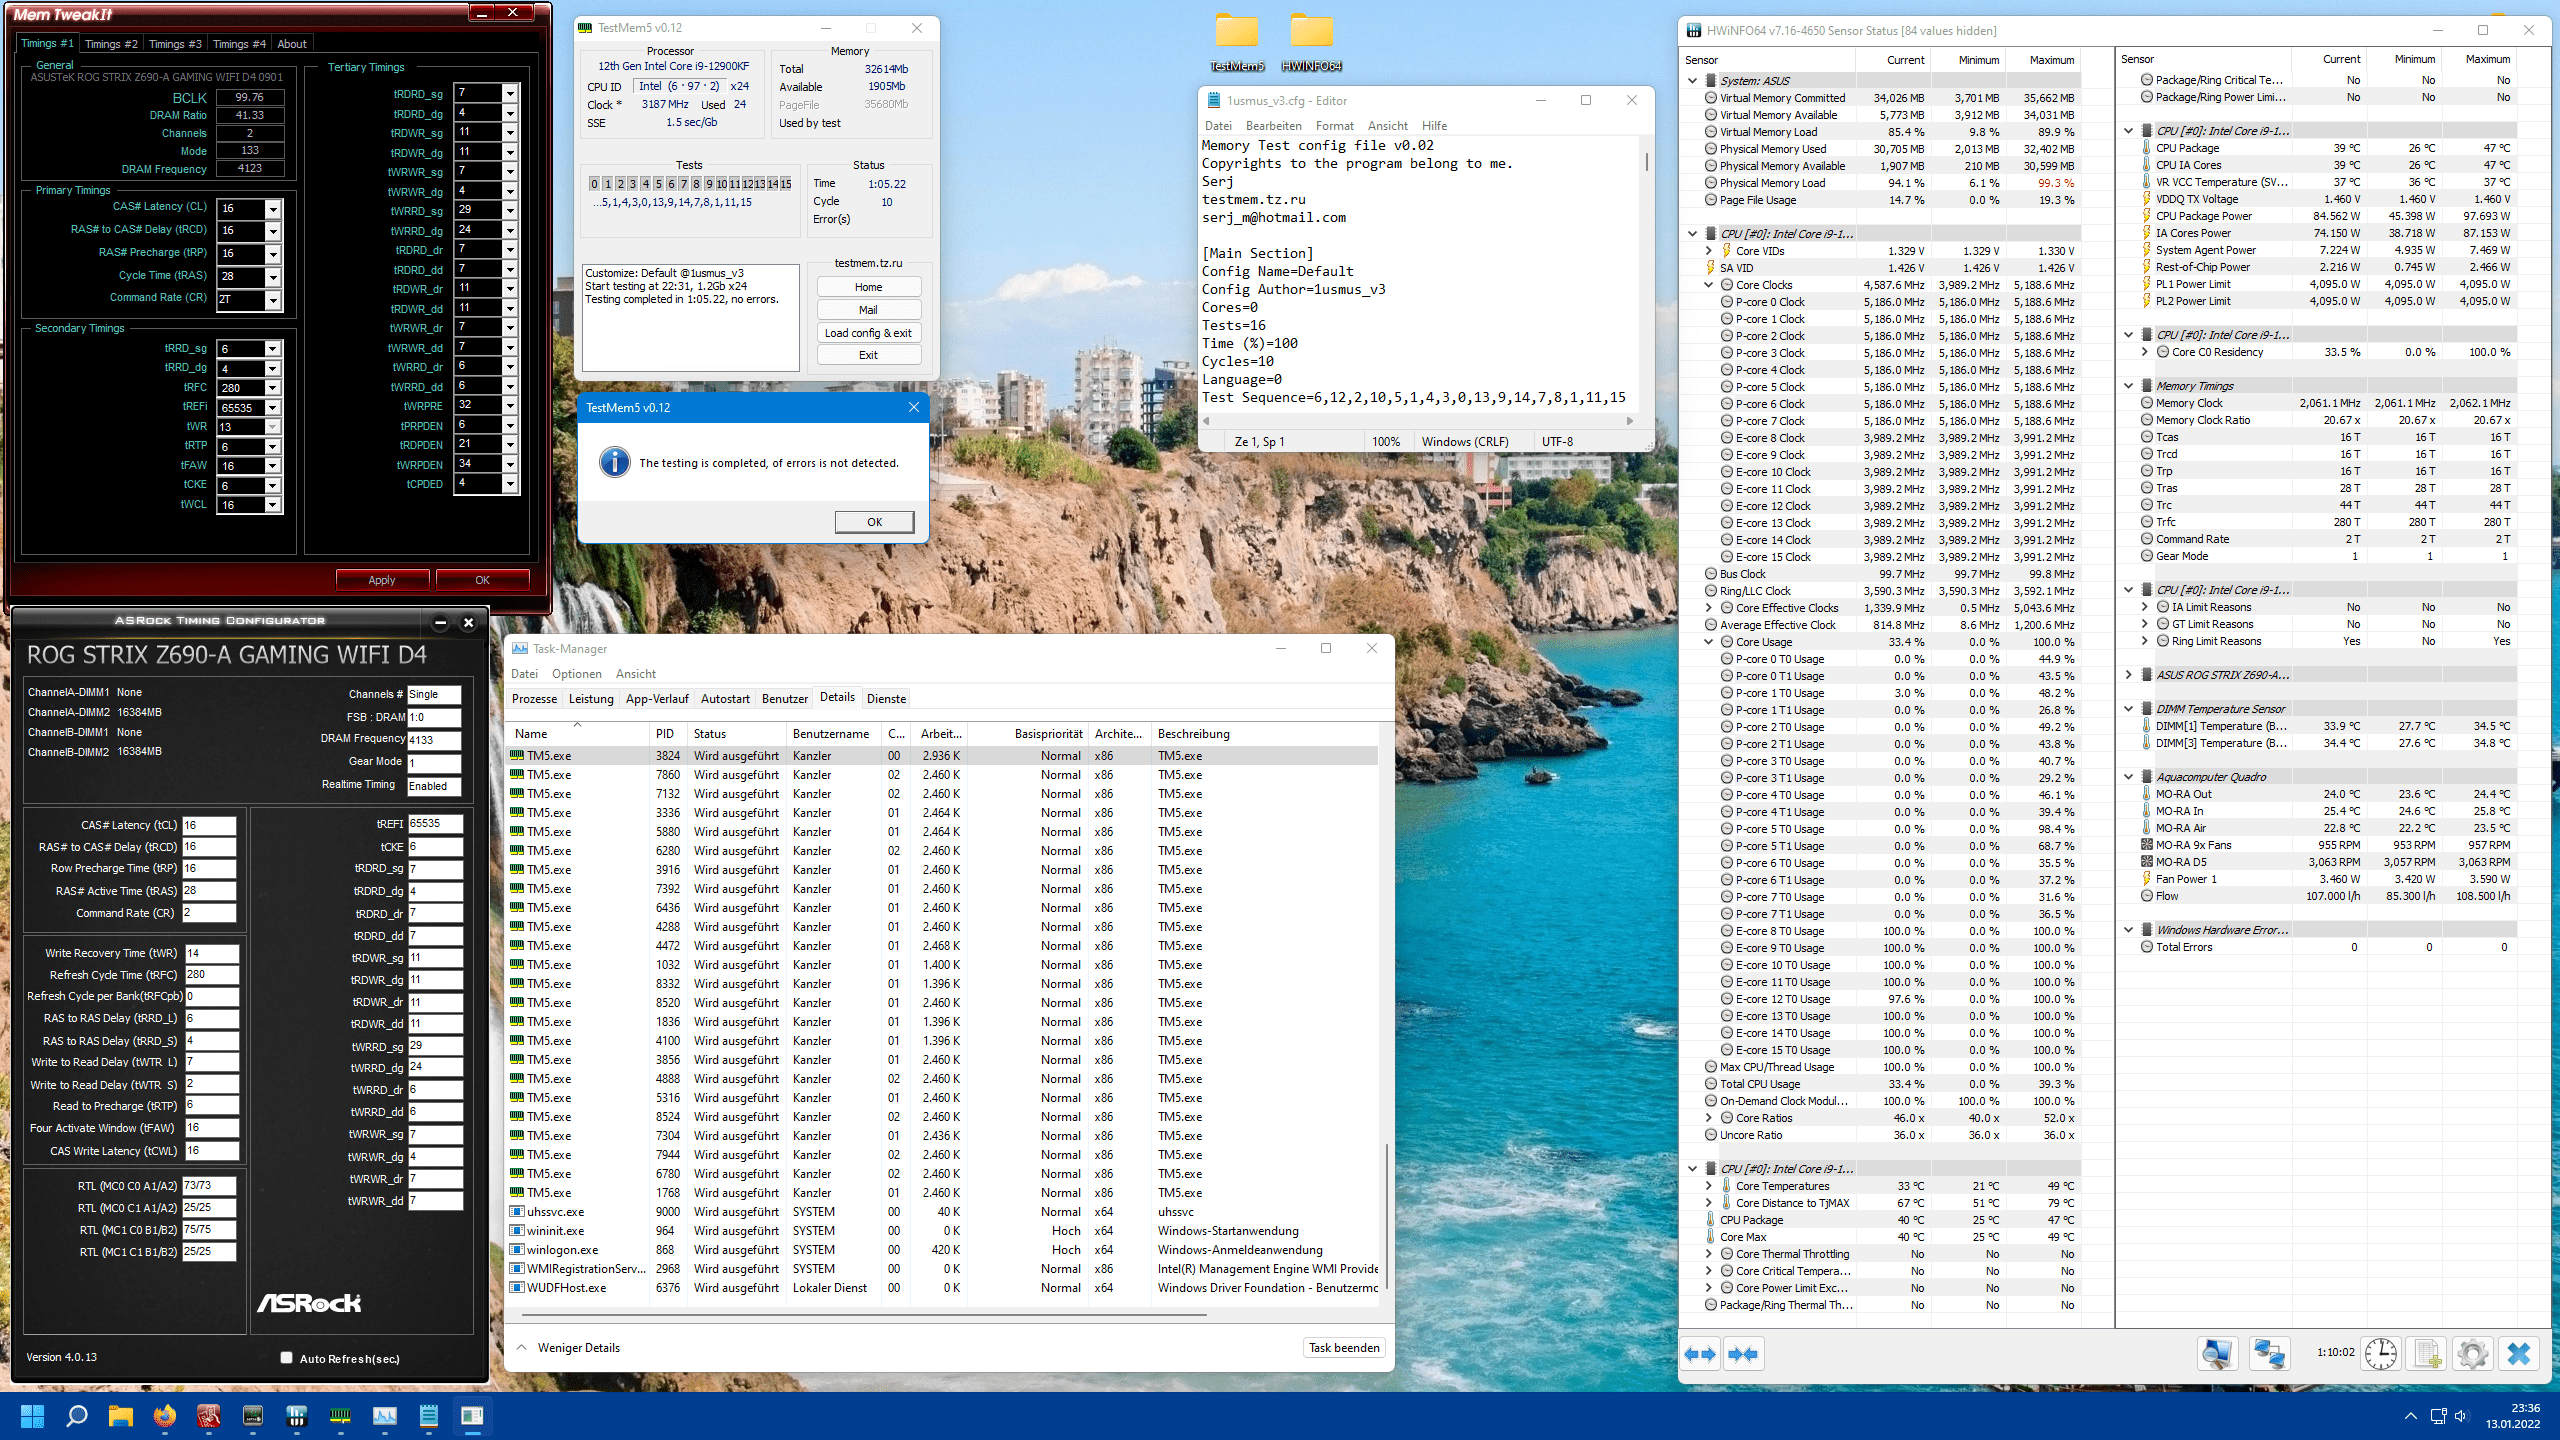This screenshot has width=2560, height=1440.
Task: Open Bearbeiten menu in Editor
Action: coord(1274,126)
